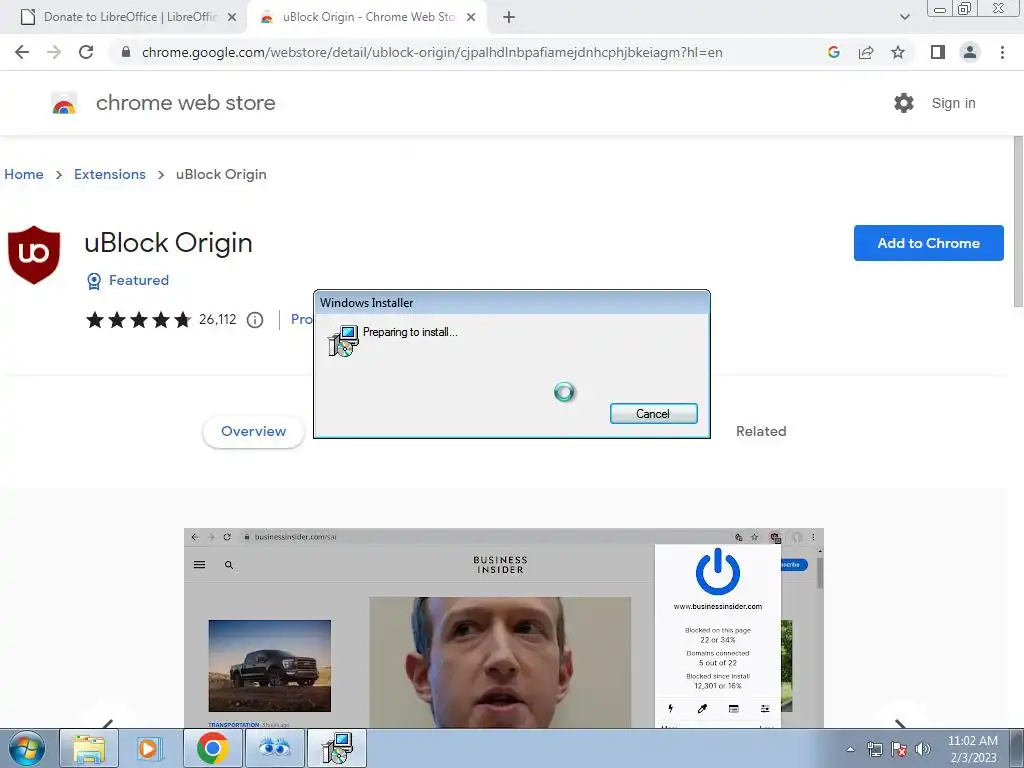
Task: Click the browser forward arrow
Action: pos(54,52)
